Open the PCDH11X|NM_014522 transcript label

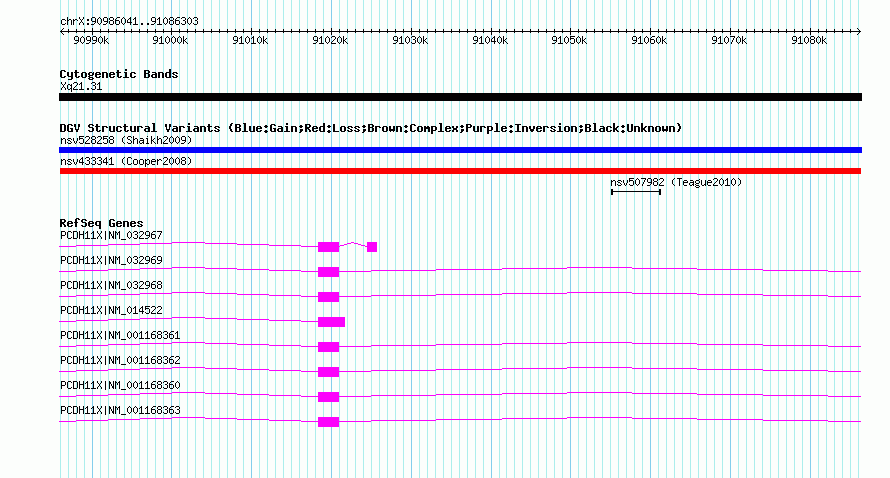coord(111,311)
